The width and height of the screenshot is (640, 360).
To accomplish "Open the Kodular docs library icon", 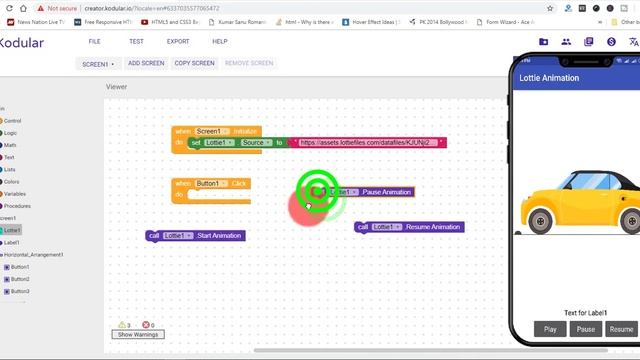I will [x=588, y=42].
